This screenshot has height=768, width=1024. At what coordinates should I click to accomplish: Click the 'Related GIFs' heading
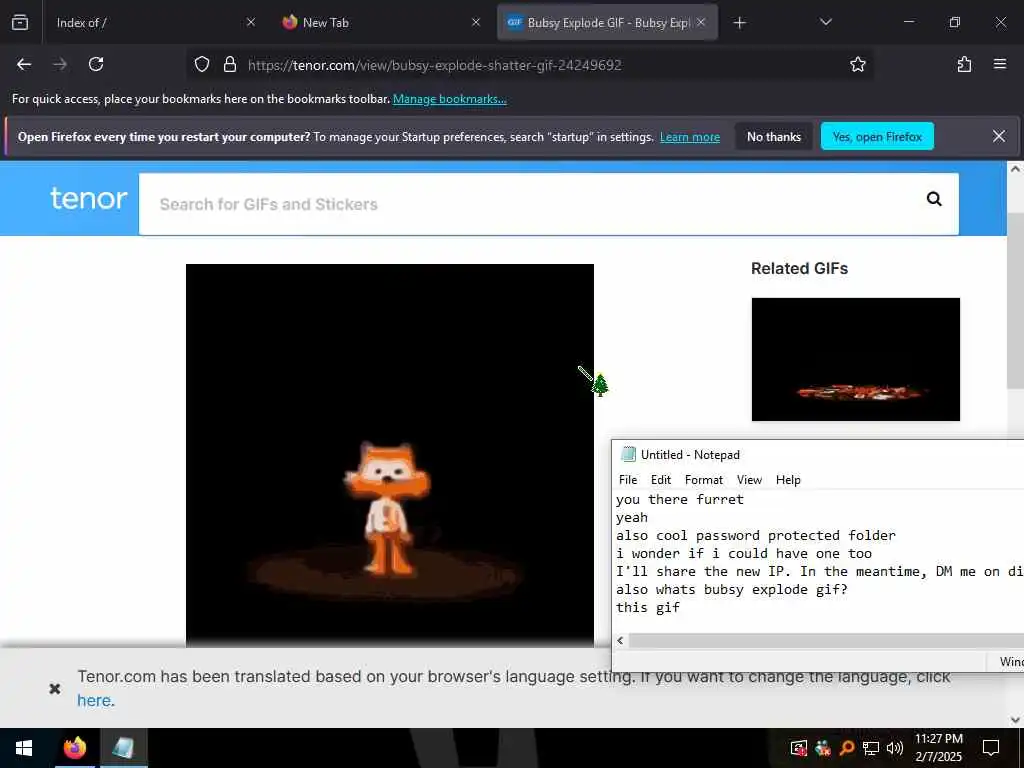[x=799, y=268]
